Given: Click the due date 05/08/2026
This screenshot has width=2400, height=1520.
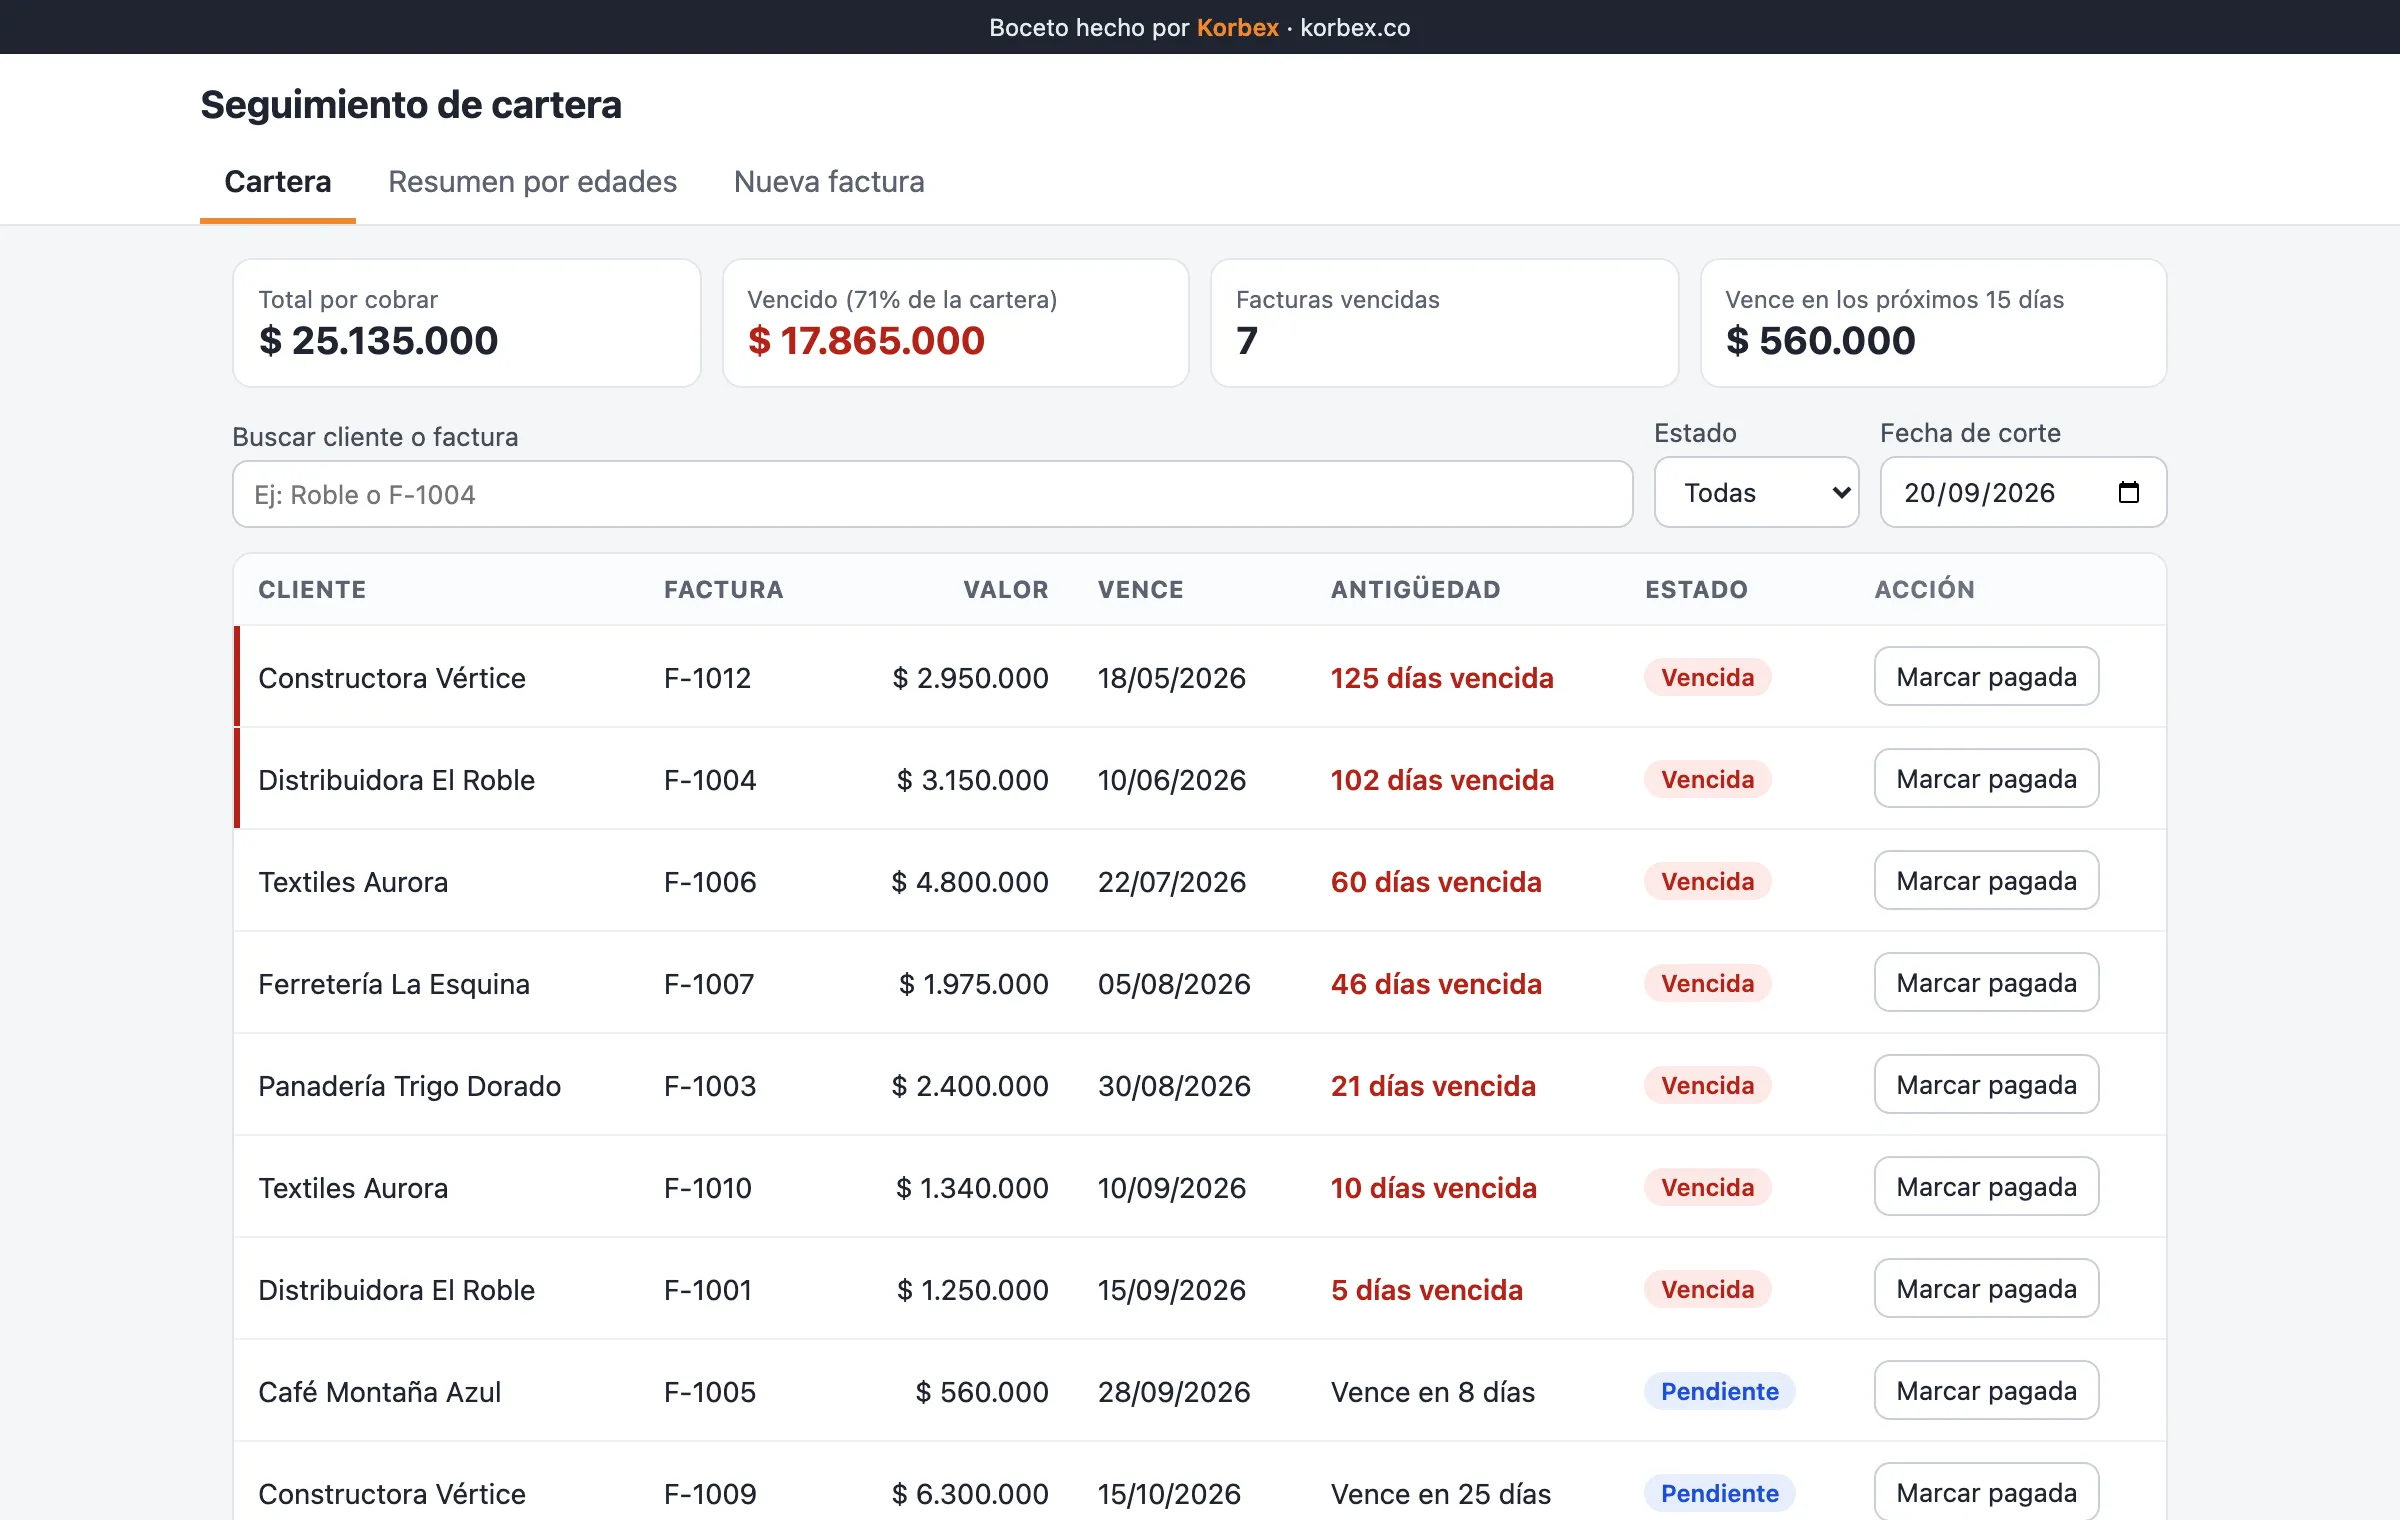Looking at the screenshot, I should (1173, 984).
